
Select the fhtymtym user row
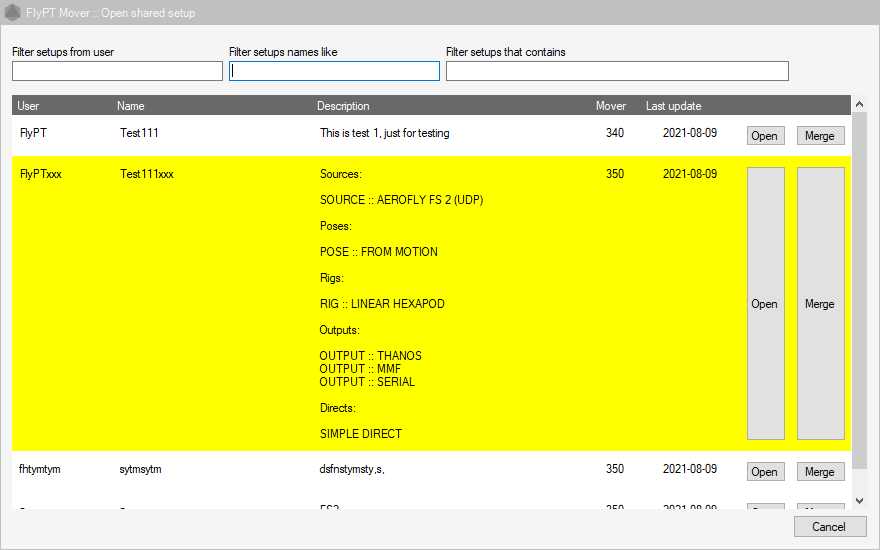pyautogui.click(x=40, y=469)
